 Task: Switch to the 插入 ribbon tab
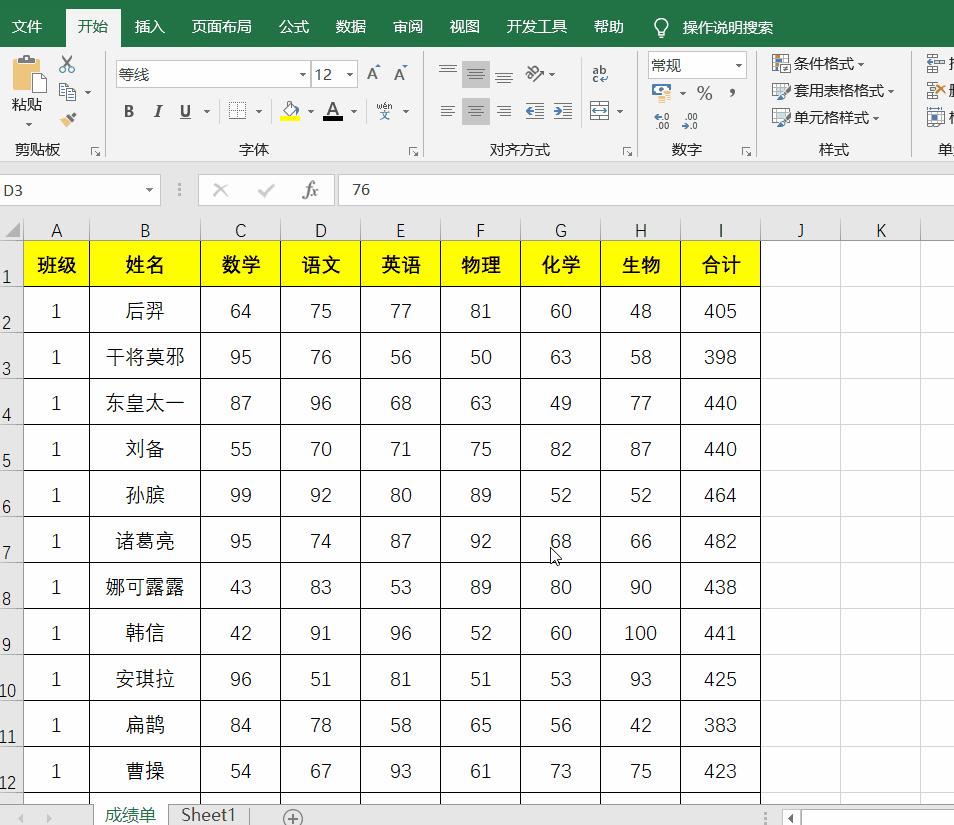(150, 27)
